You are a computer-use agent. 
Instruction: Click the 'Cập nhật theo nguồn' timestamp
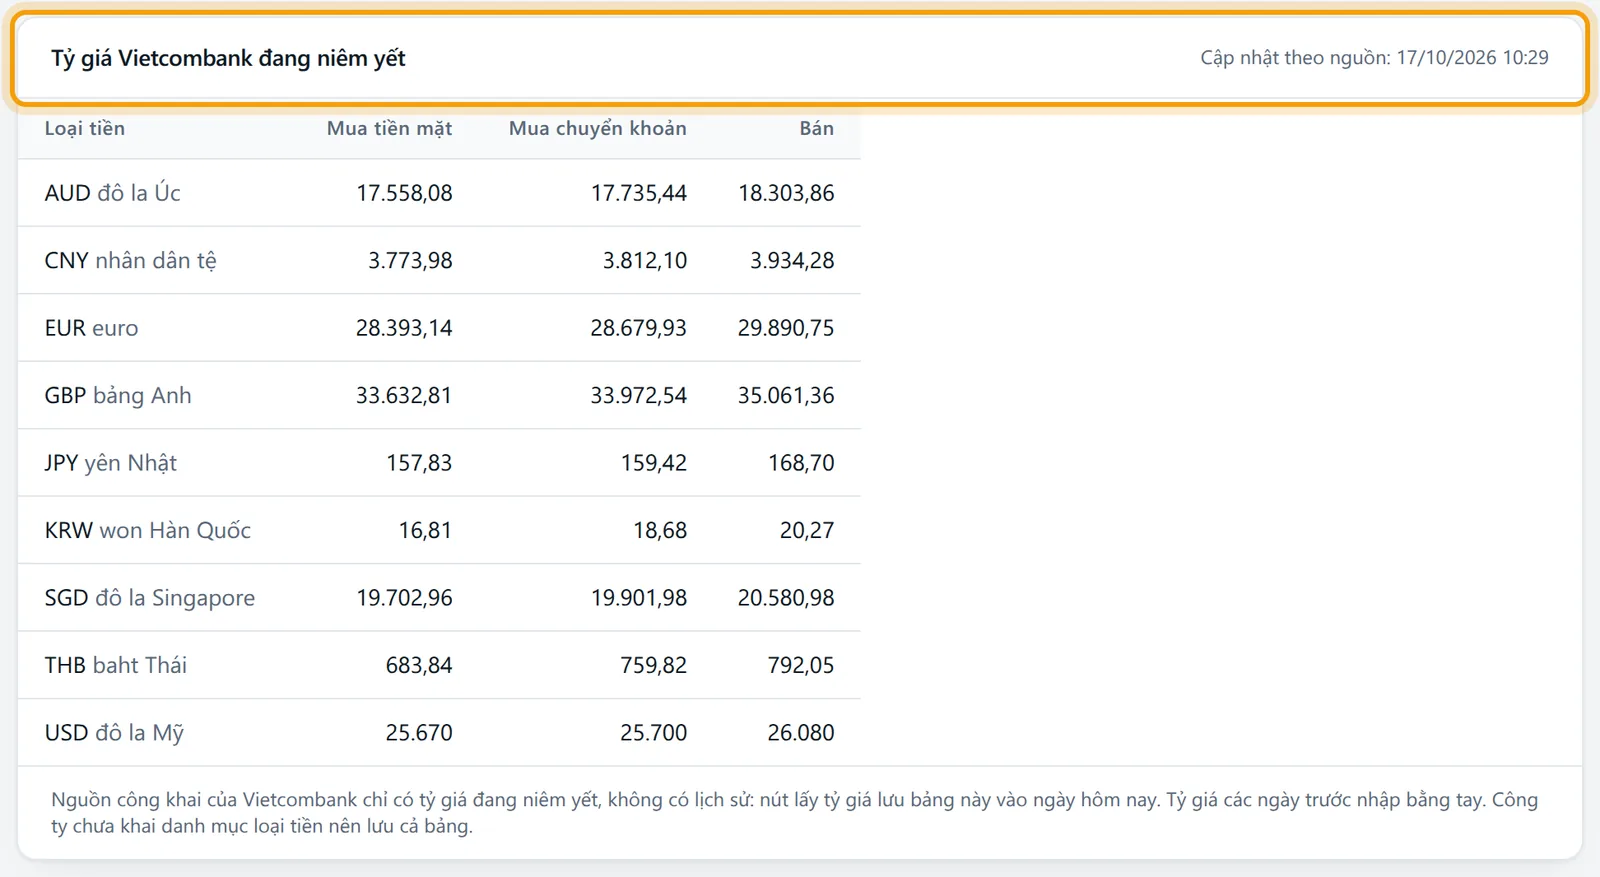[1374, 58]
